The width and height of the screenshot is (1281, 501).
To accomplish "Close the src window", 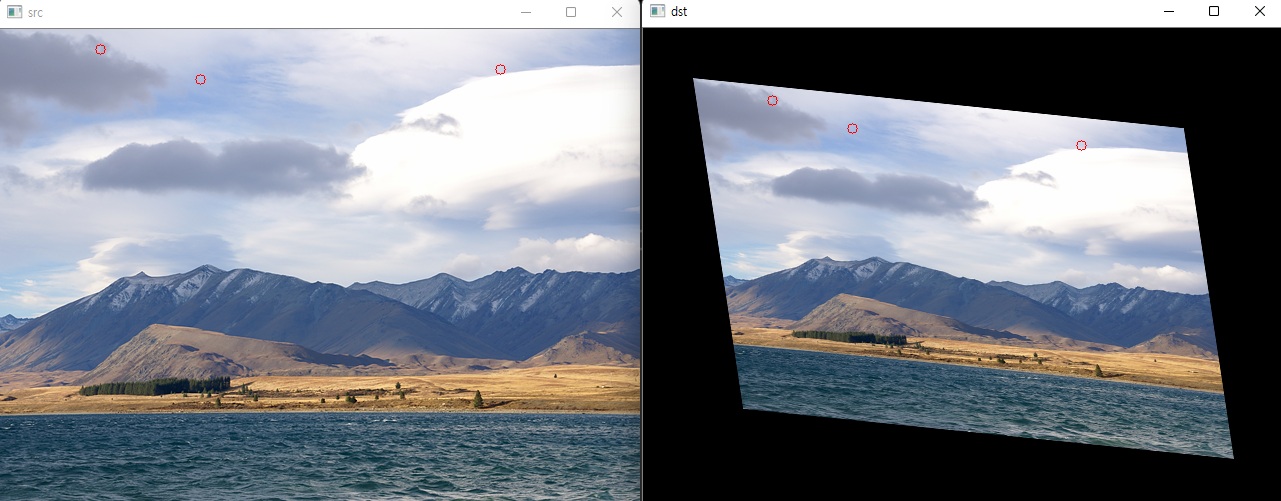I will coord(617,12).
